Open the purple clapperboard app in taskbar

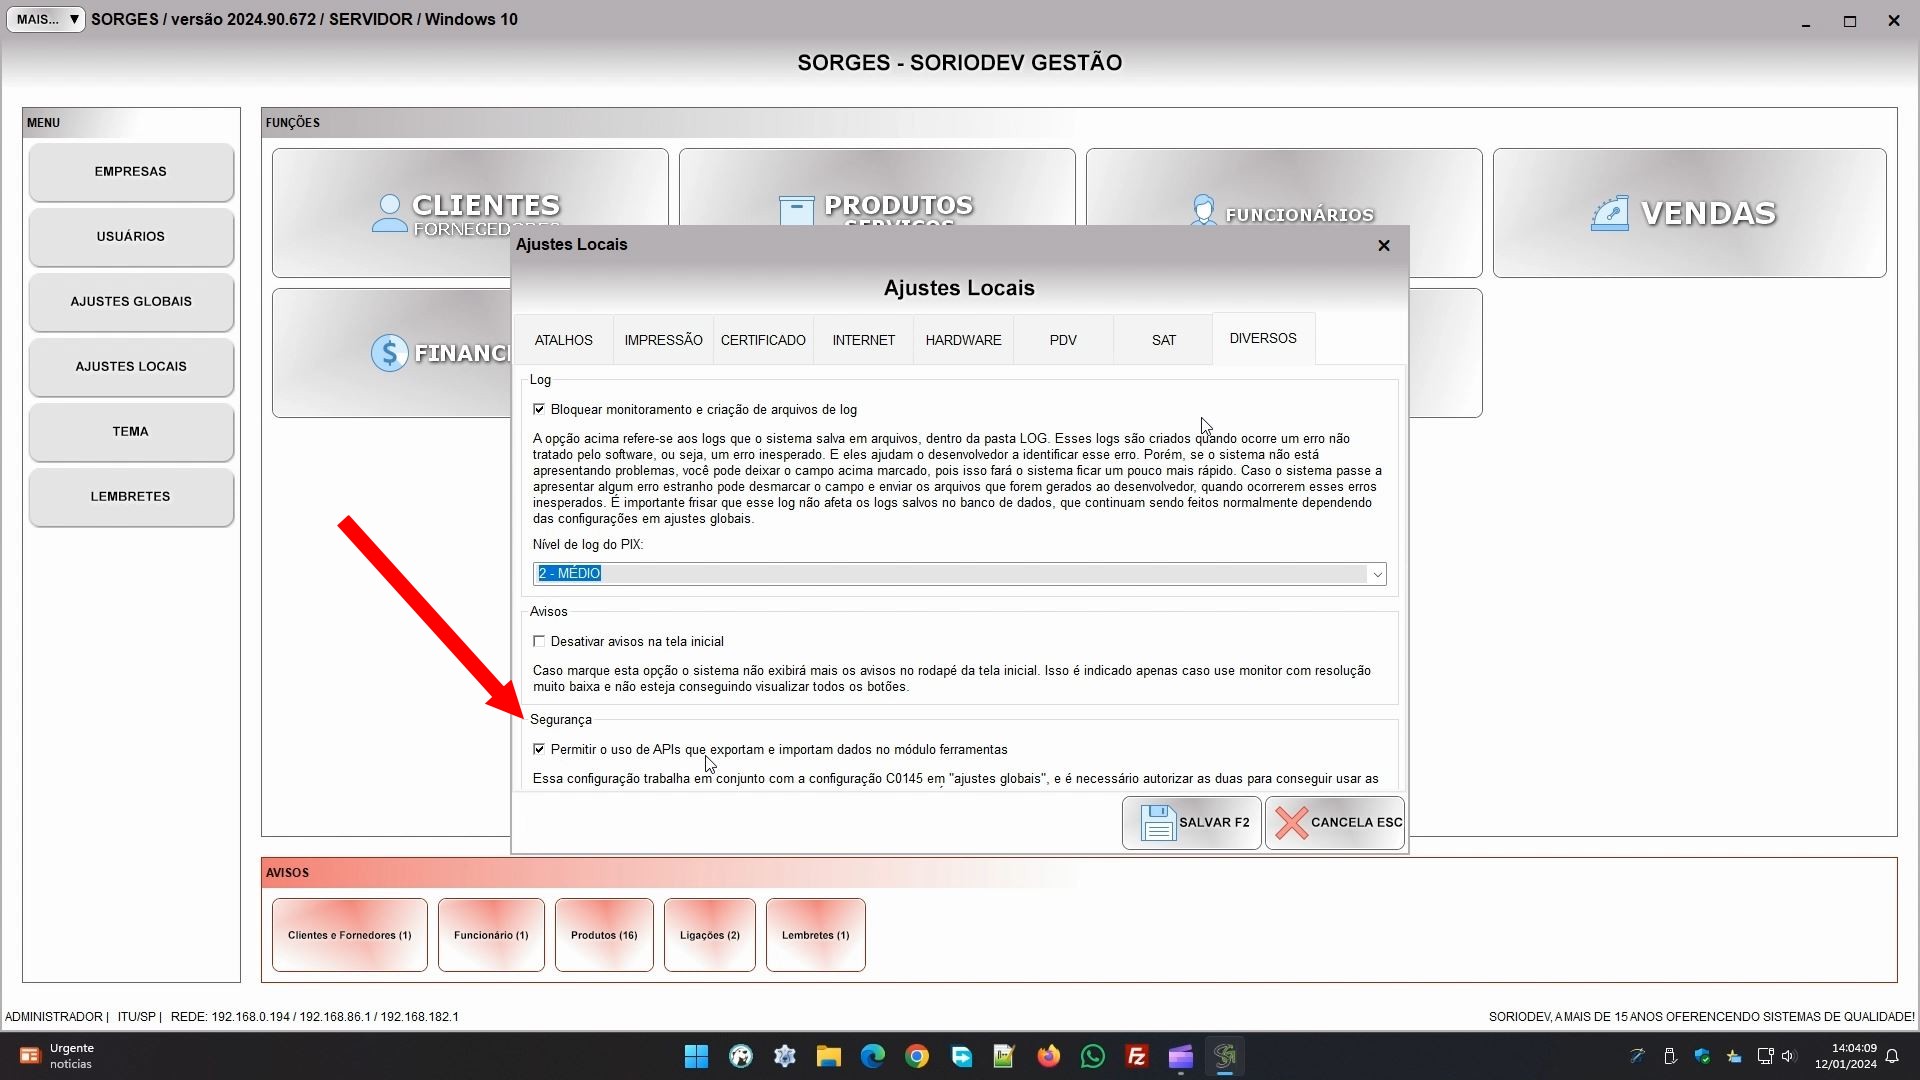click(1181, 1056)
